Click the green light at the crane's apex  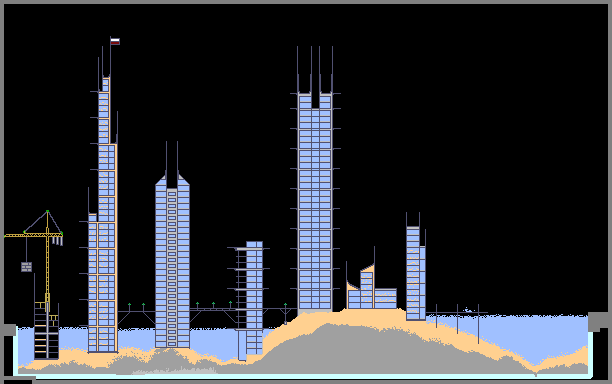coord(48,212)
